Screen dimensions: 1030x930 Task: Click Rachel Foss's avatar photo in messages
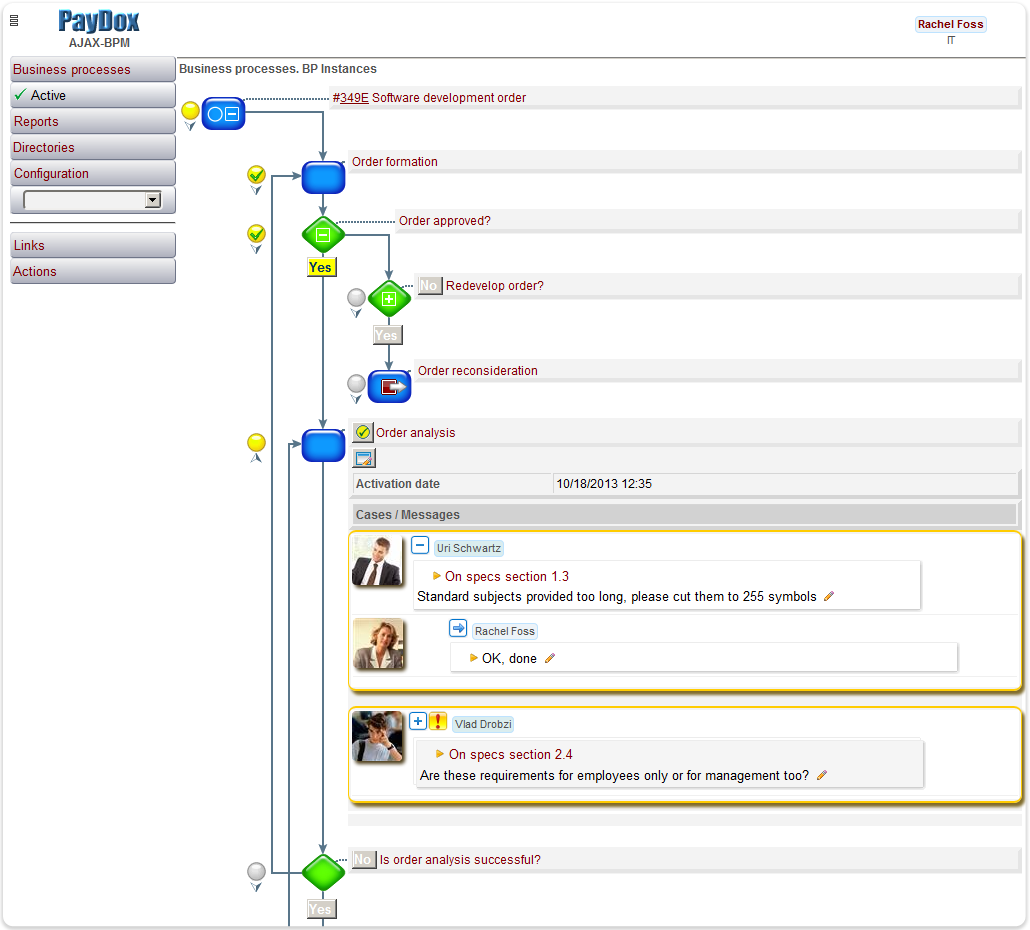(x=378, y=644)
